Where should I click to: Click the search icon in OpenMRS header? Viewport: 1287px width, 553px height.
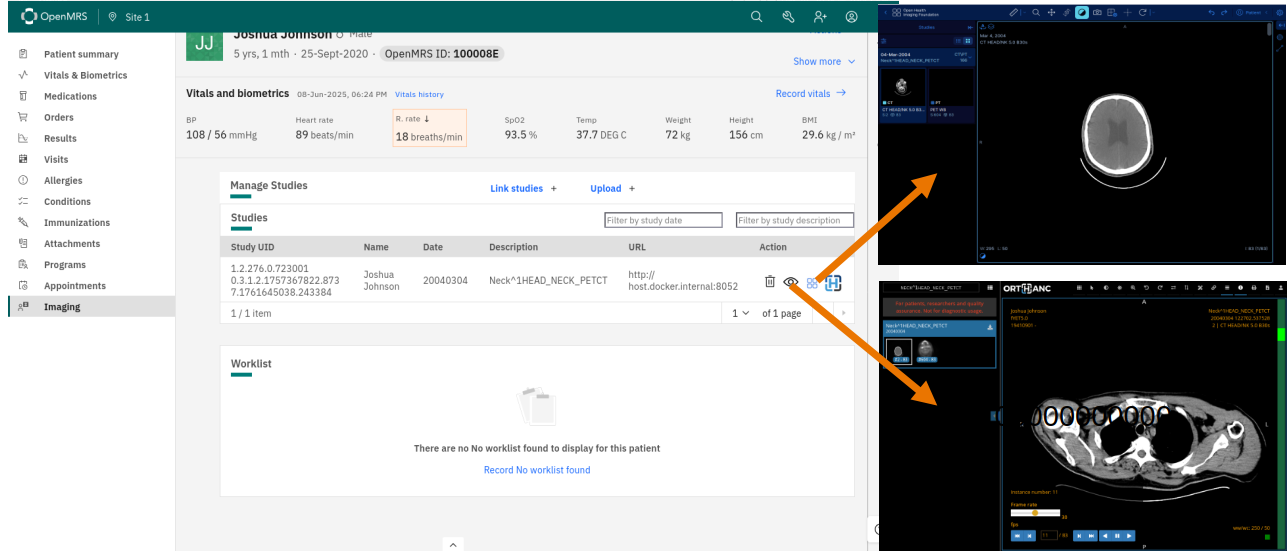click(x=757, y=17)
